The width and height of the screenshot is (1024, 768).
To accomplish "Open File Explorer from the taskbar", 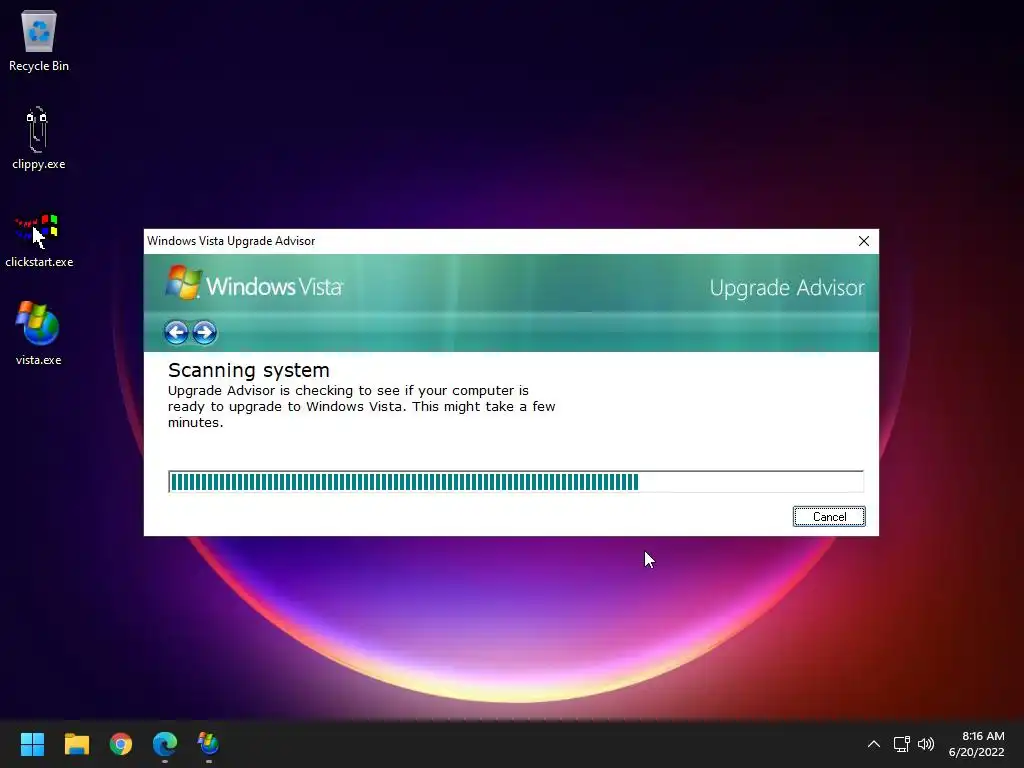I will click(76, 744).
